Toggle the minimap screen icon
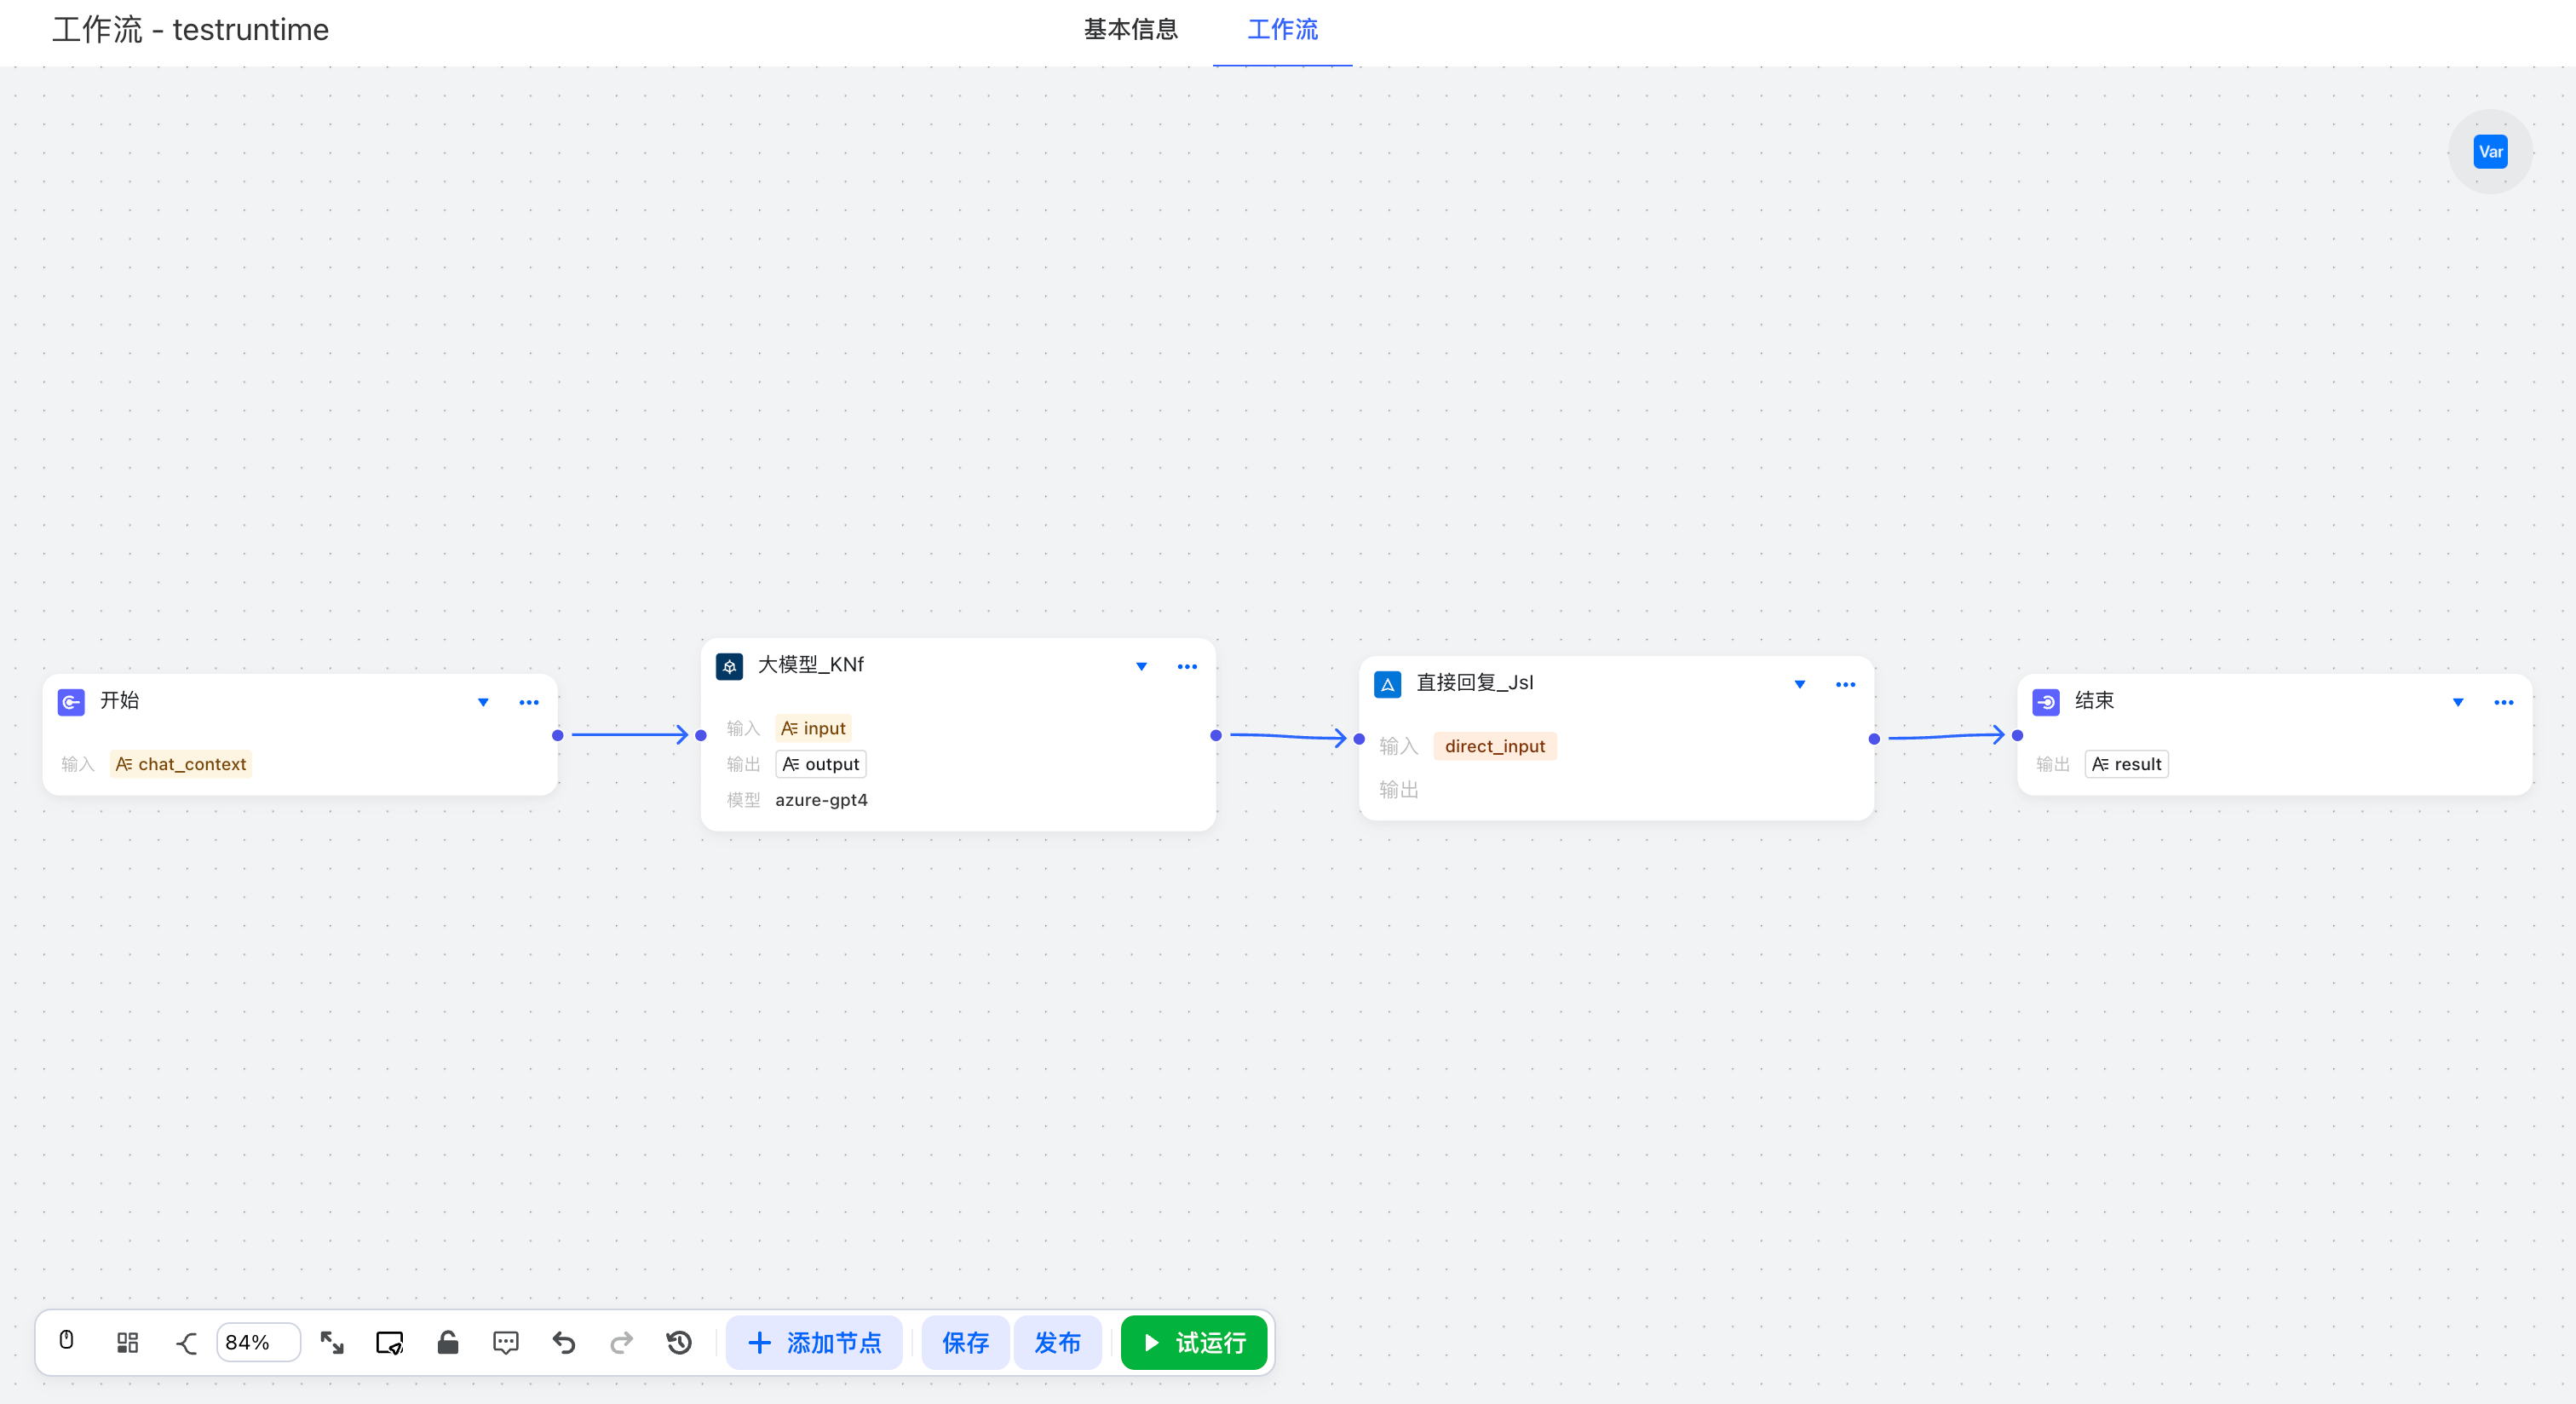Viewport: 2576px width, 1404px height. coord(389,1342)
